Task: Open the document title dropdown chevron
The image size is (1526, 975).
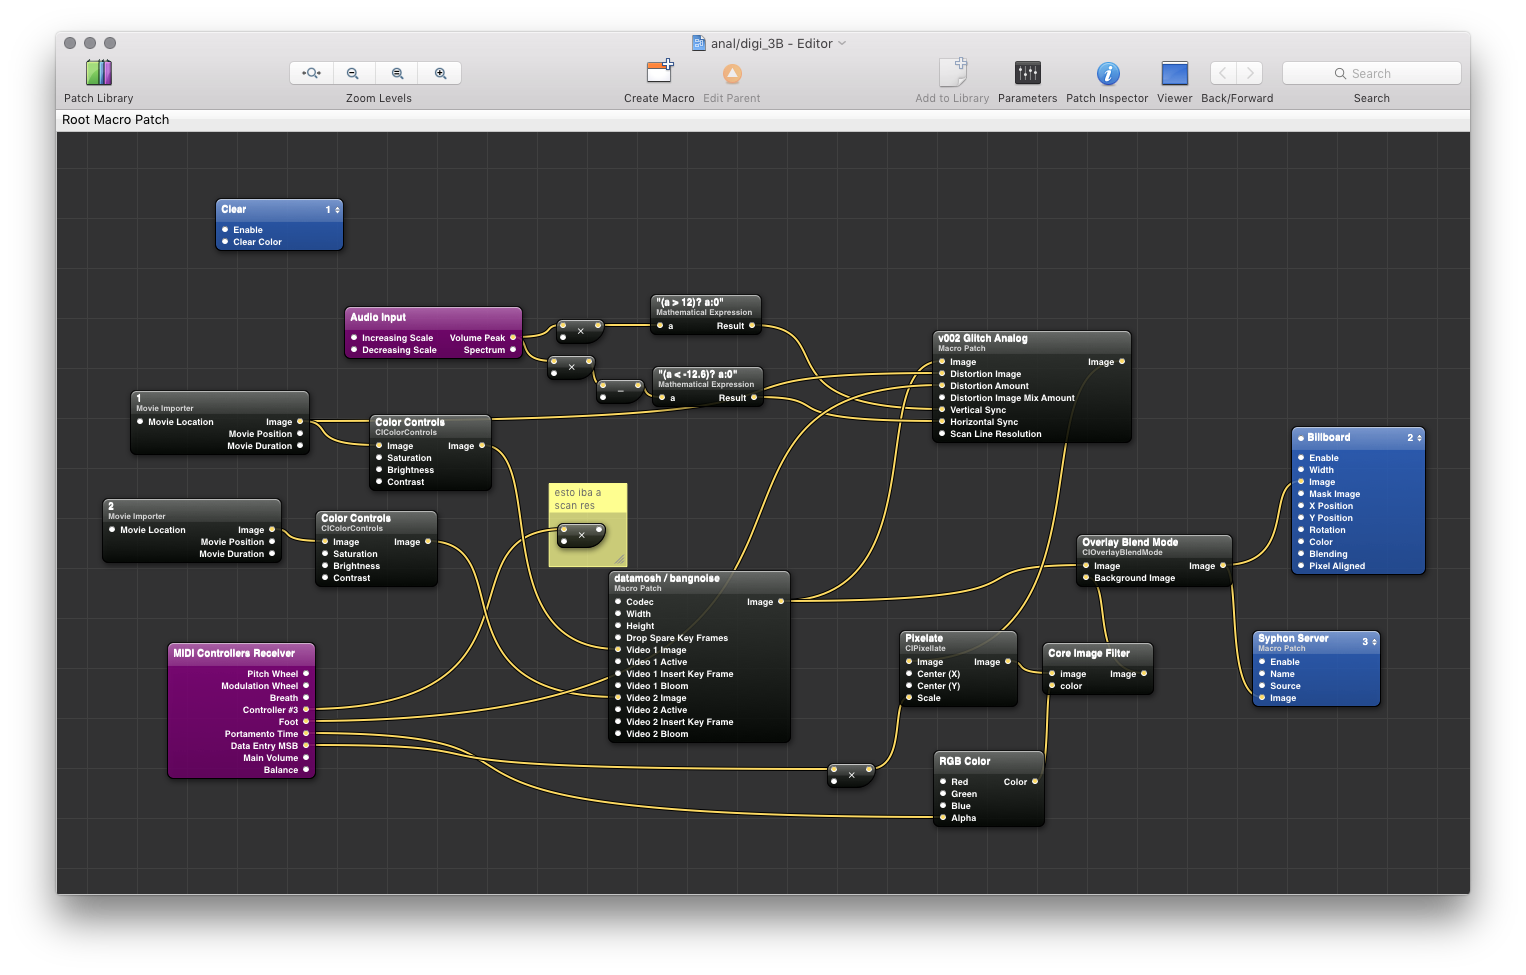Action: tap(842, 43)
